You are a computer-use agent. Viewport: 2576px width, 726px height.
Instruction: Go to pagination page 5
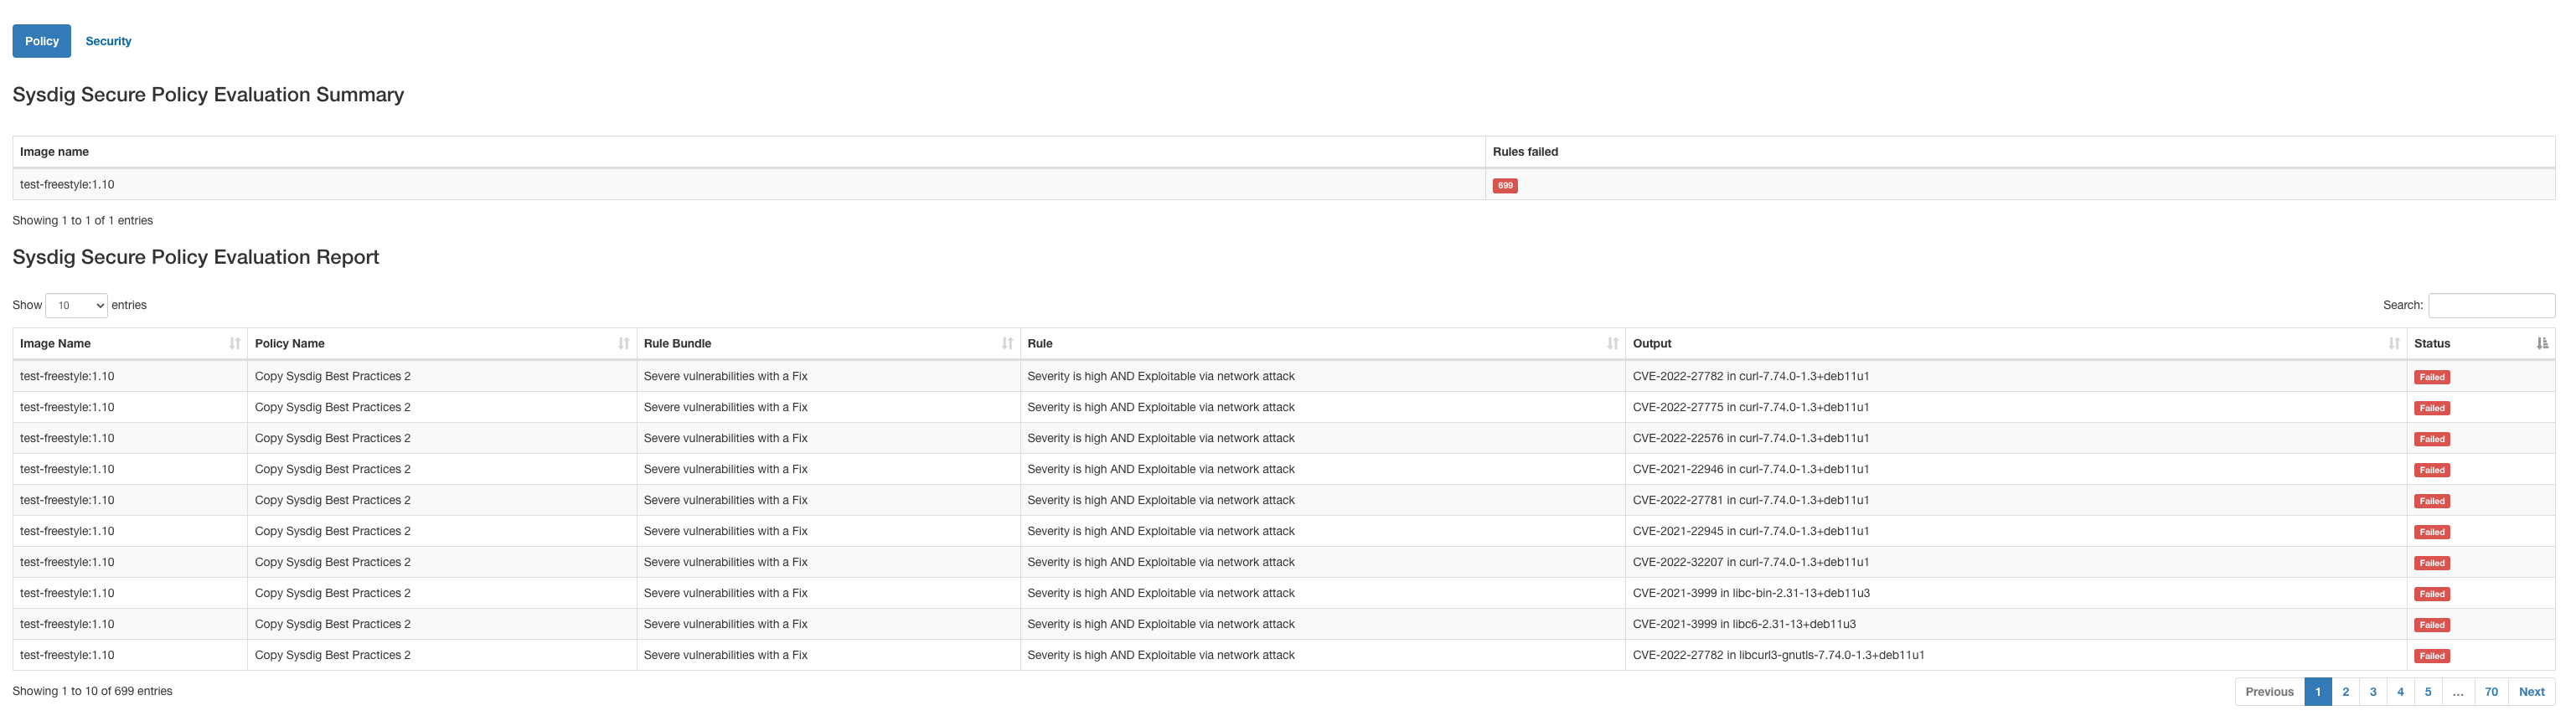tap(2428, 691)
